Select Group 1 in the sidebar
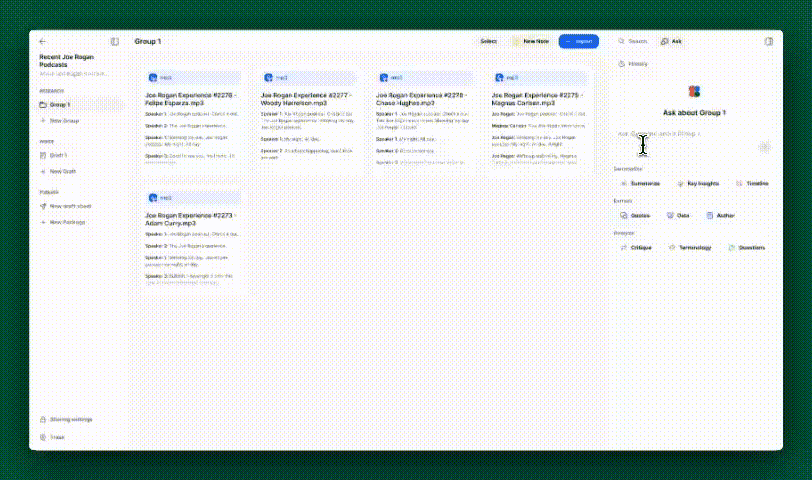812x480 pixels. click(x=80, y=105)
